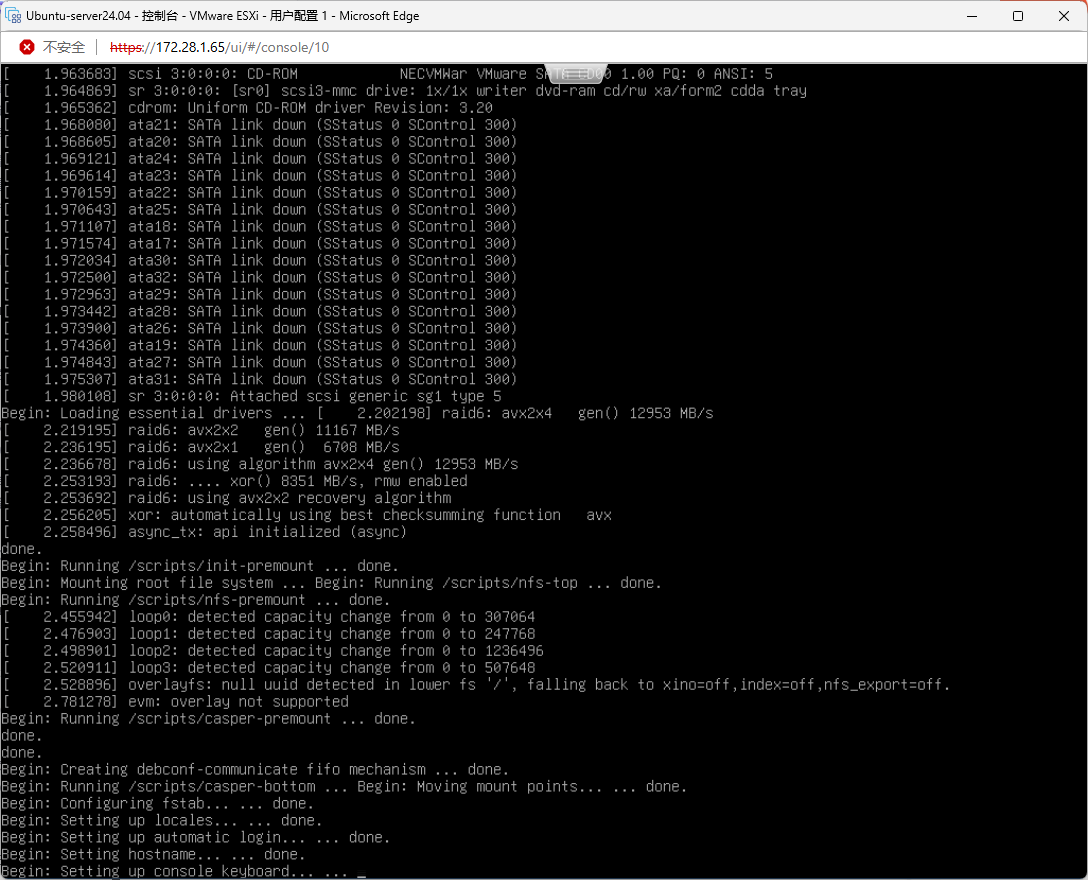
Task: Maximize the Edge console window
Action: pos(1017,16)
